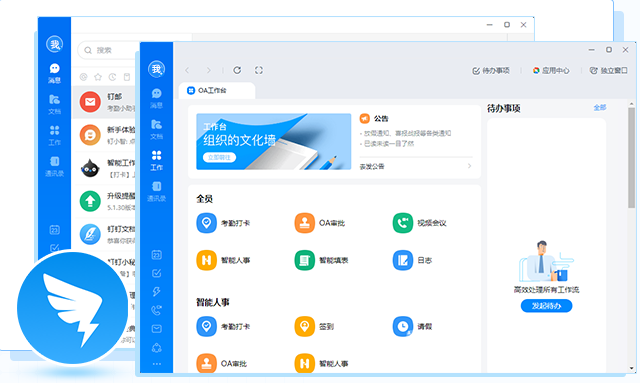This screenshot has height=383, width=640.
Task: Open the 日志 log app
Action: [x=412, y=260]
